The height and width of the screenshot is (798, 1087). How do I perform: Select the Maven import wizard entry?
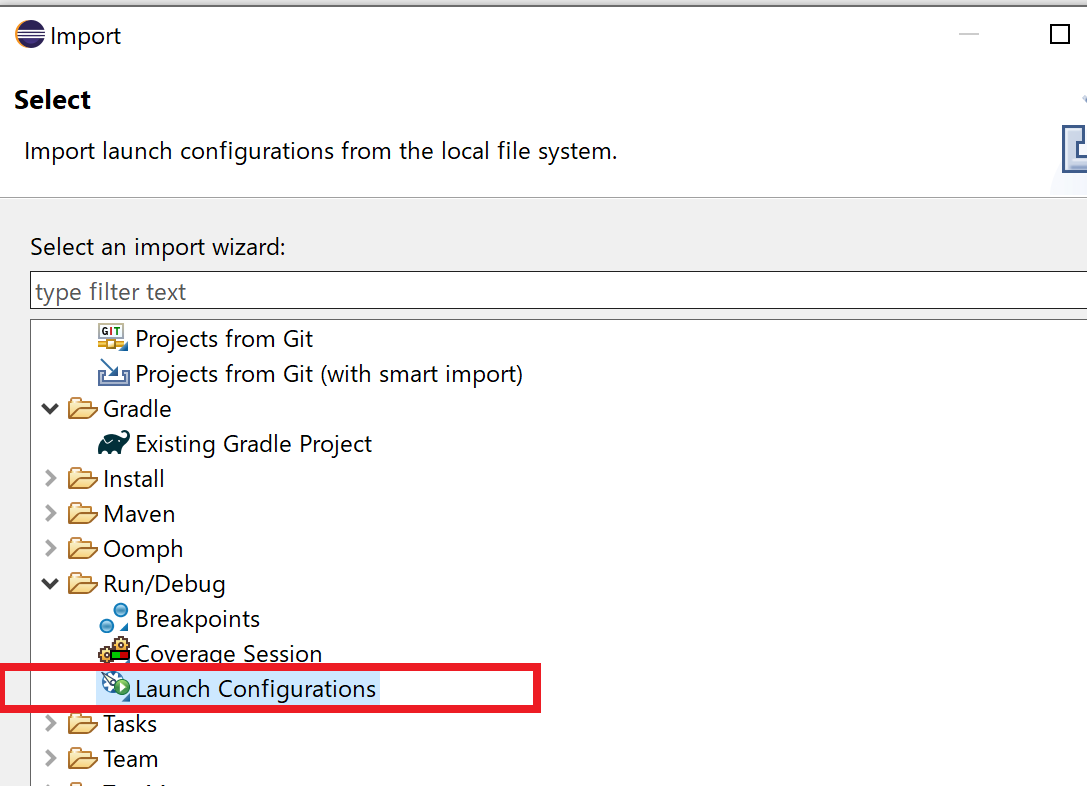[x=138, y=513]
